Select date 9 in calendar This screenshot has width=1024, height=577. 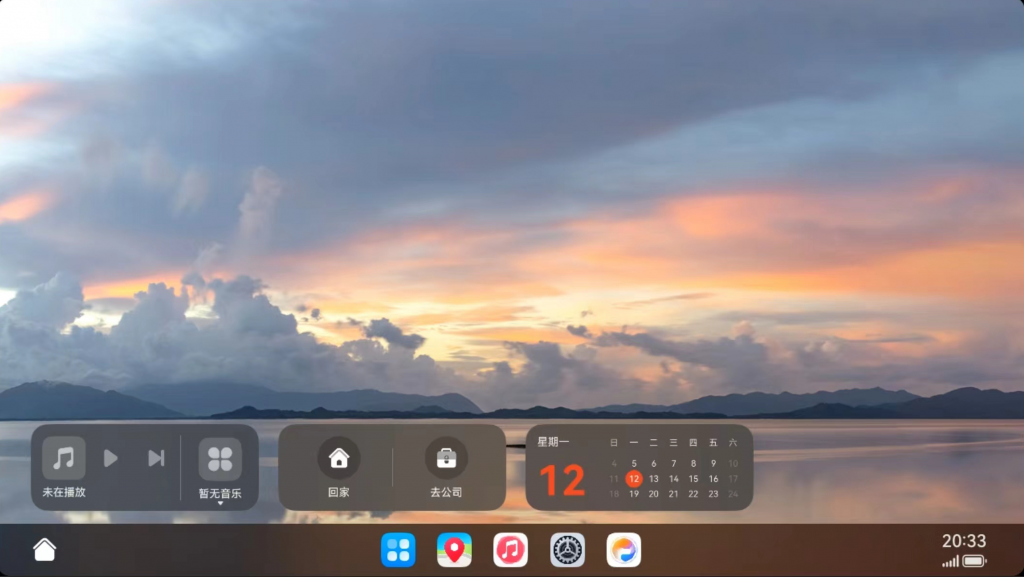point(713,463)
